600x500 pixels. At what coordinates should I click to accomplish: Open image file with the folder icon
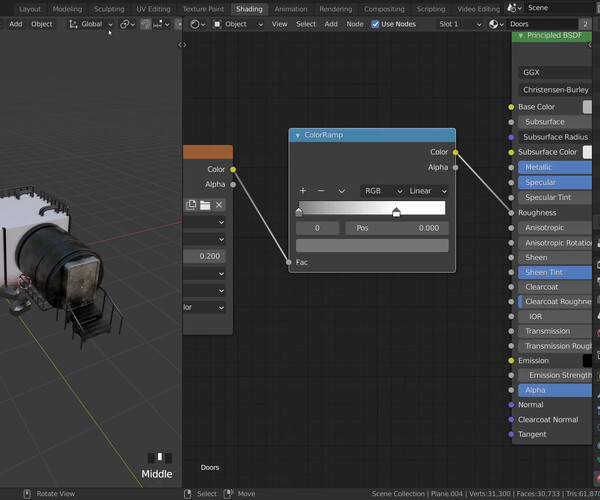coord(205,205)
